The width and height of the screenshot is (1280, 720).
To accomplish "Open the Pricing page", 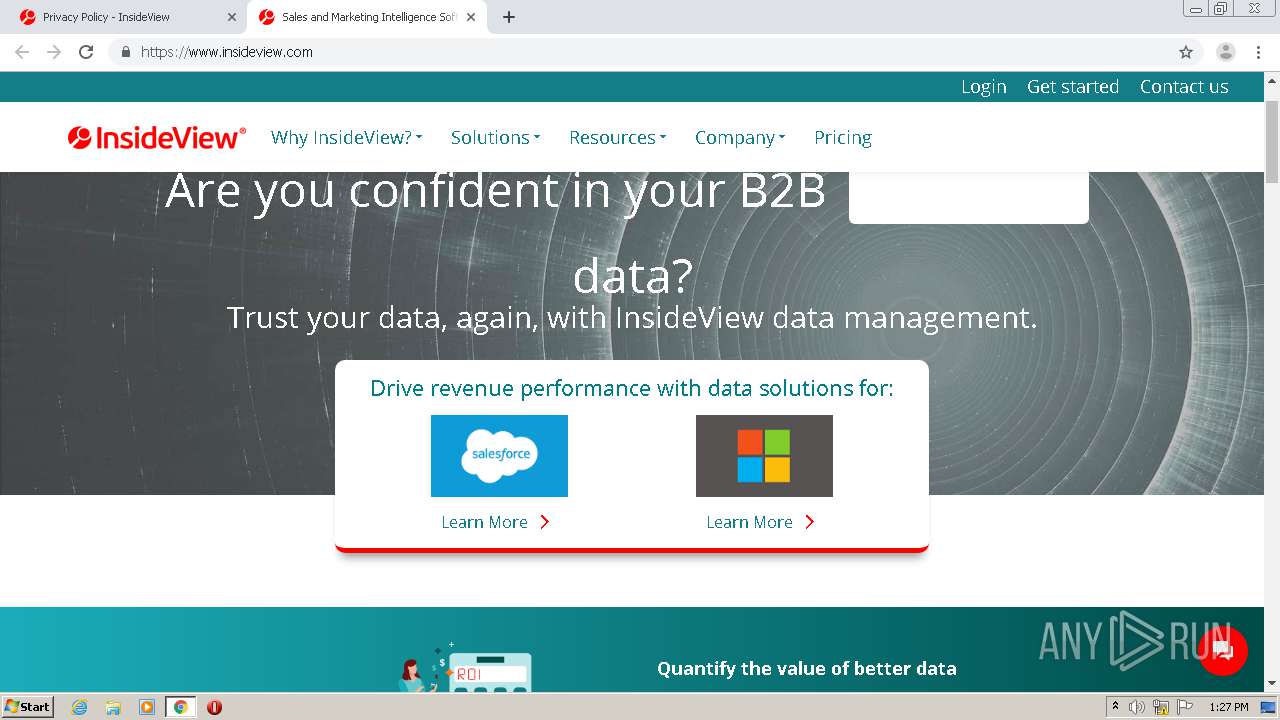I will point(843,138).
